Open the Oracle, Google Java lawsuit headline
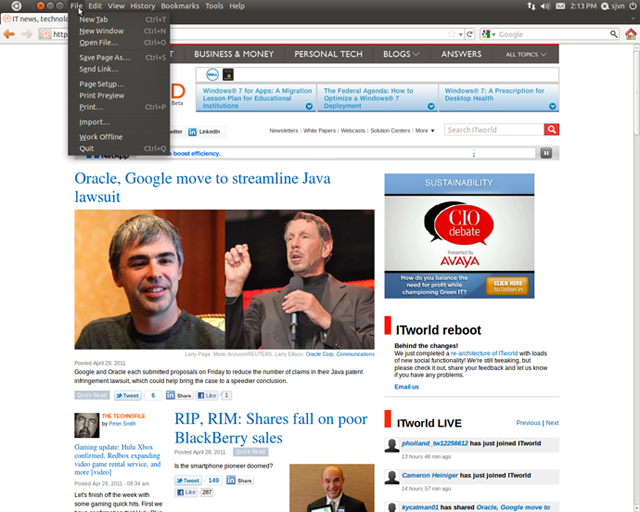This screenshot has width=640, height=512. coord(202,187)
